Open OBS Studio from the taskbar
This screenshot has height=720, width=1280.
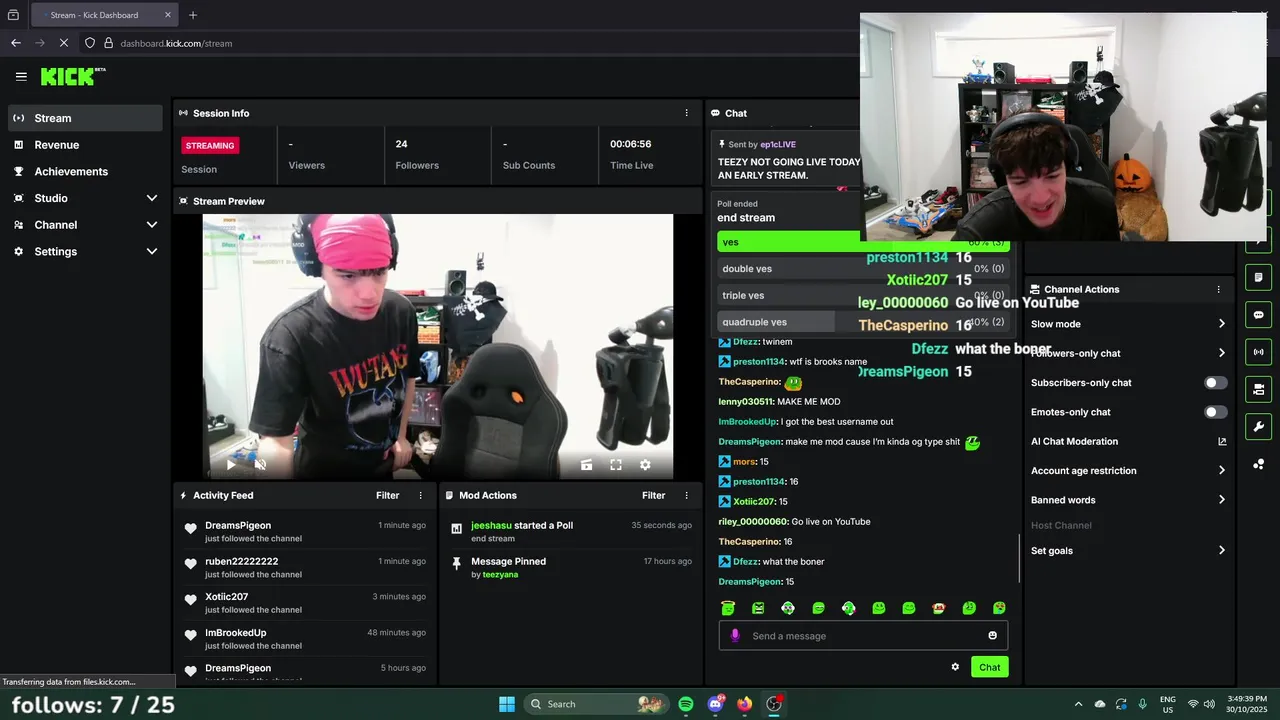tap(774, 704)
